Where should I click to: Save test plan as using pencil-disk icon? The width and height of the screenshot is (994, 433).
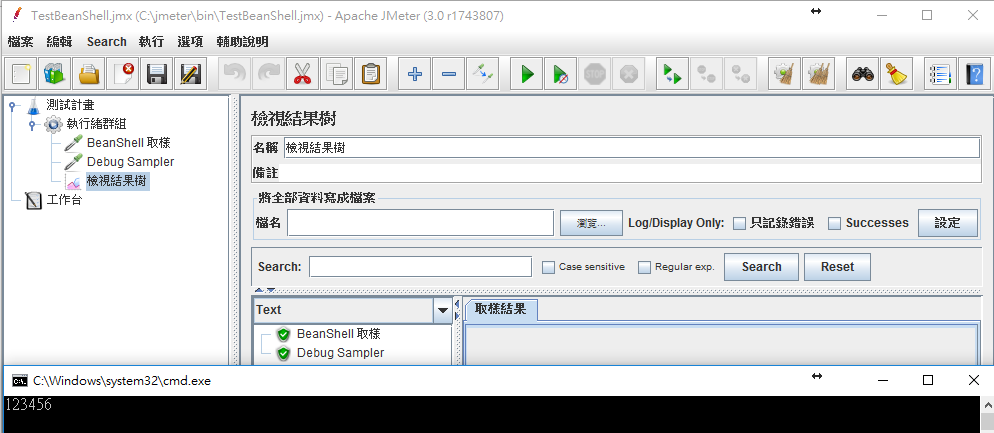[191, 74]
